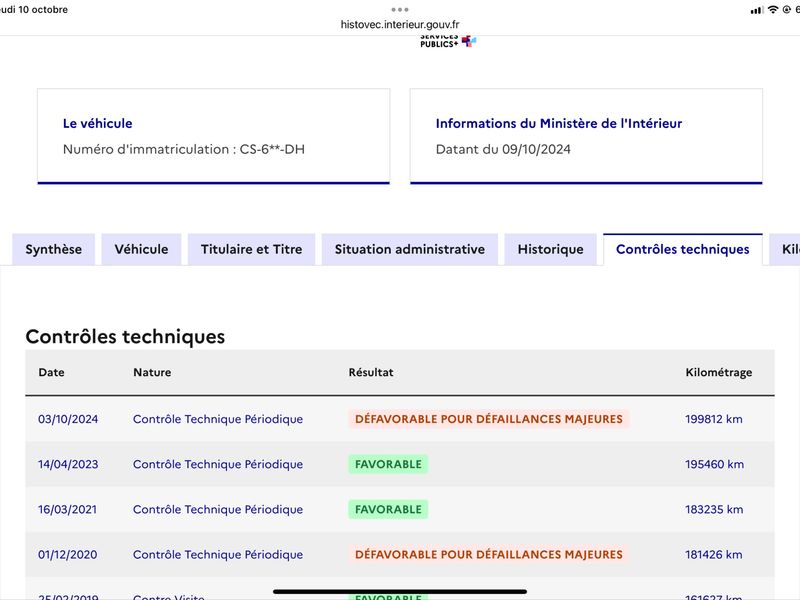The image size is (800, 600).
Task: Click the 183235 km mileage value
Action: [714, 510]
